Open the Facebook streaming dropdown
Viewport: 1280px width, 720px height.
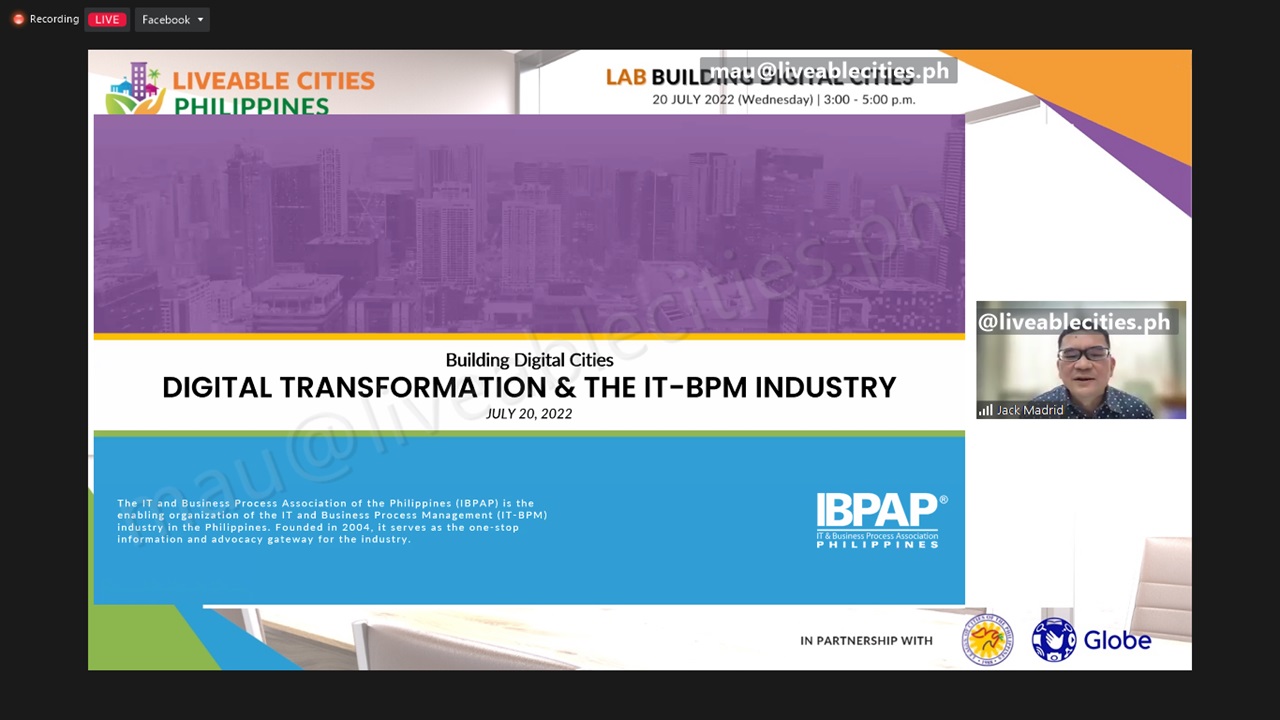(x=172, y=19)
